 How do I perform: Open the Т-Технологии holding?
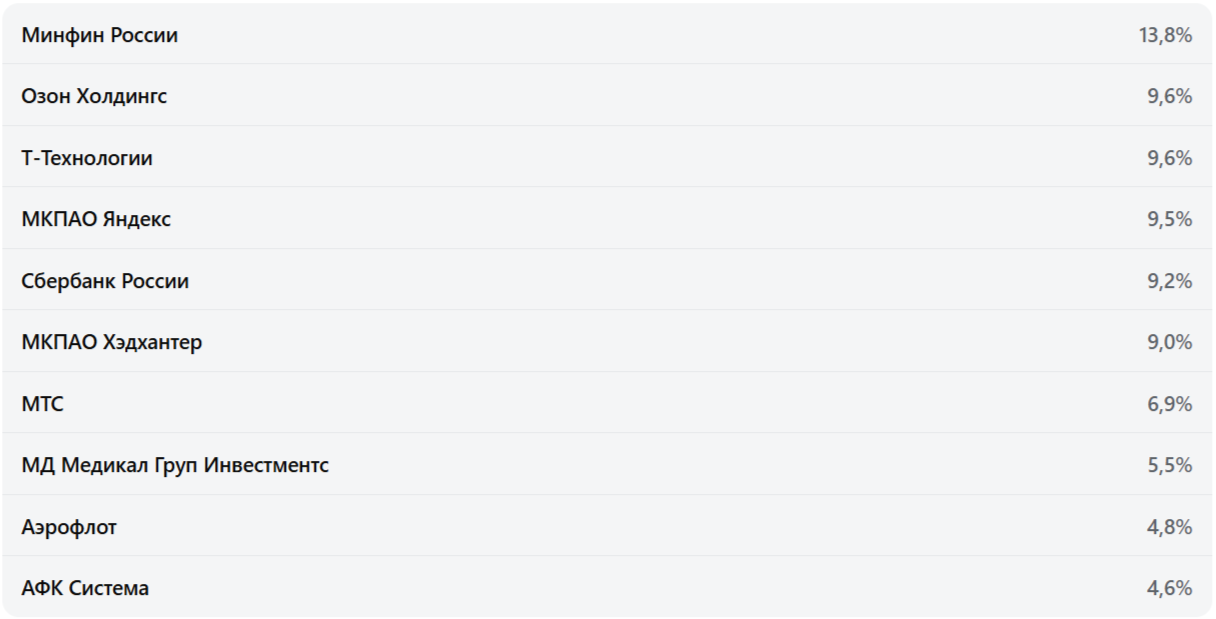coord(87,158)
